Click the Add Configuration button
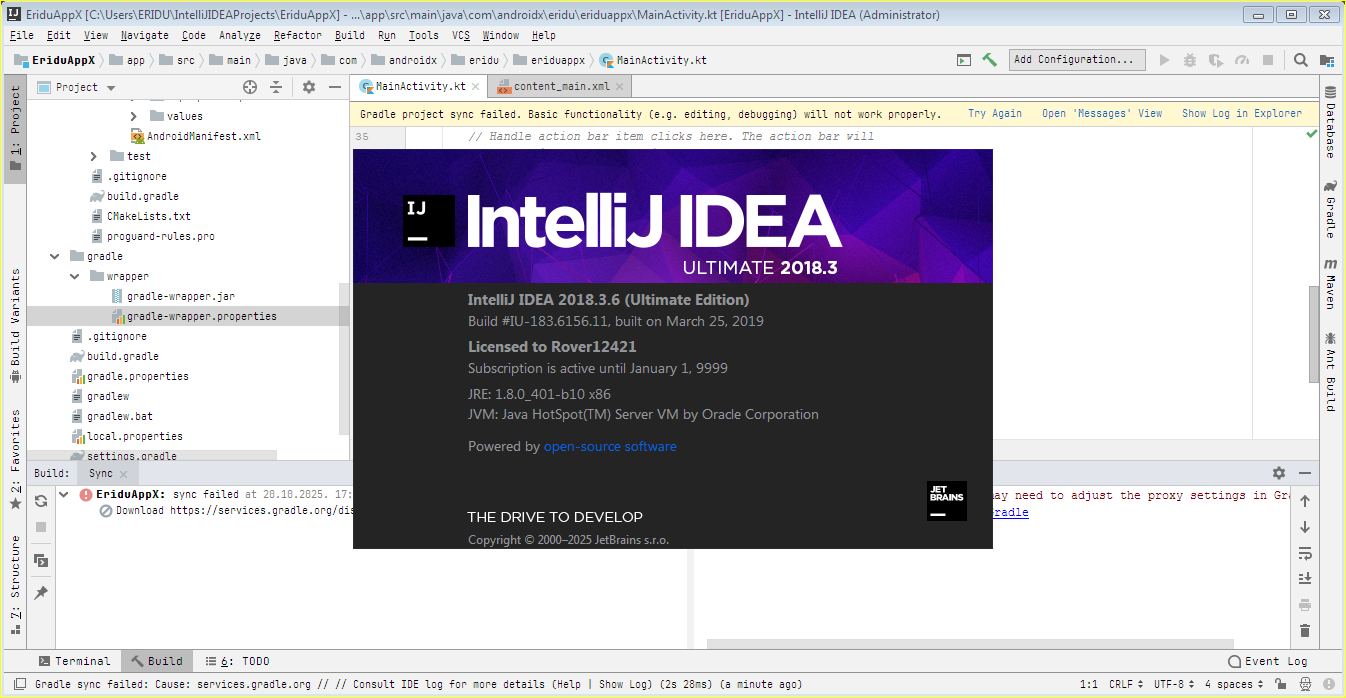Screen dimensions: 1346x698 point(1076,60)
